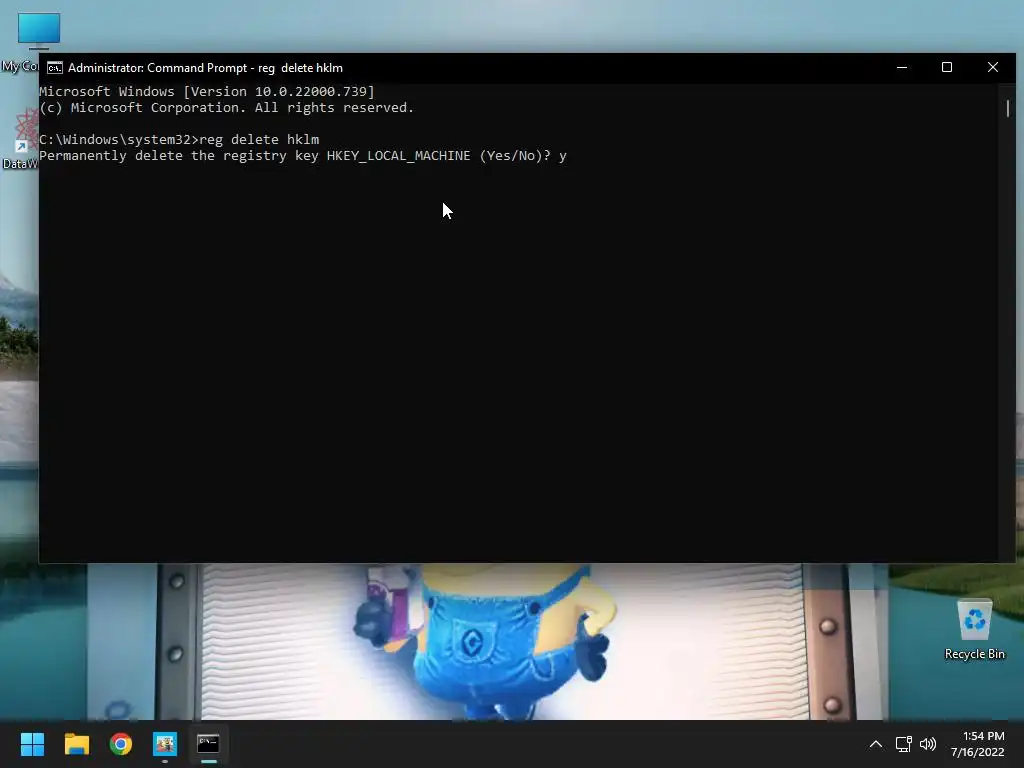Open the Windows Start menu

(x=32, y=744)
